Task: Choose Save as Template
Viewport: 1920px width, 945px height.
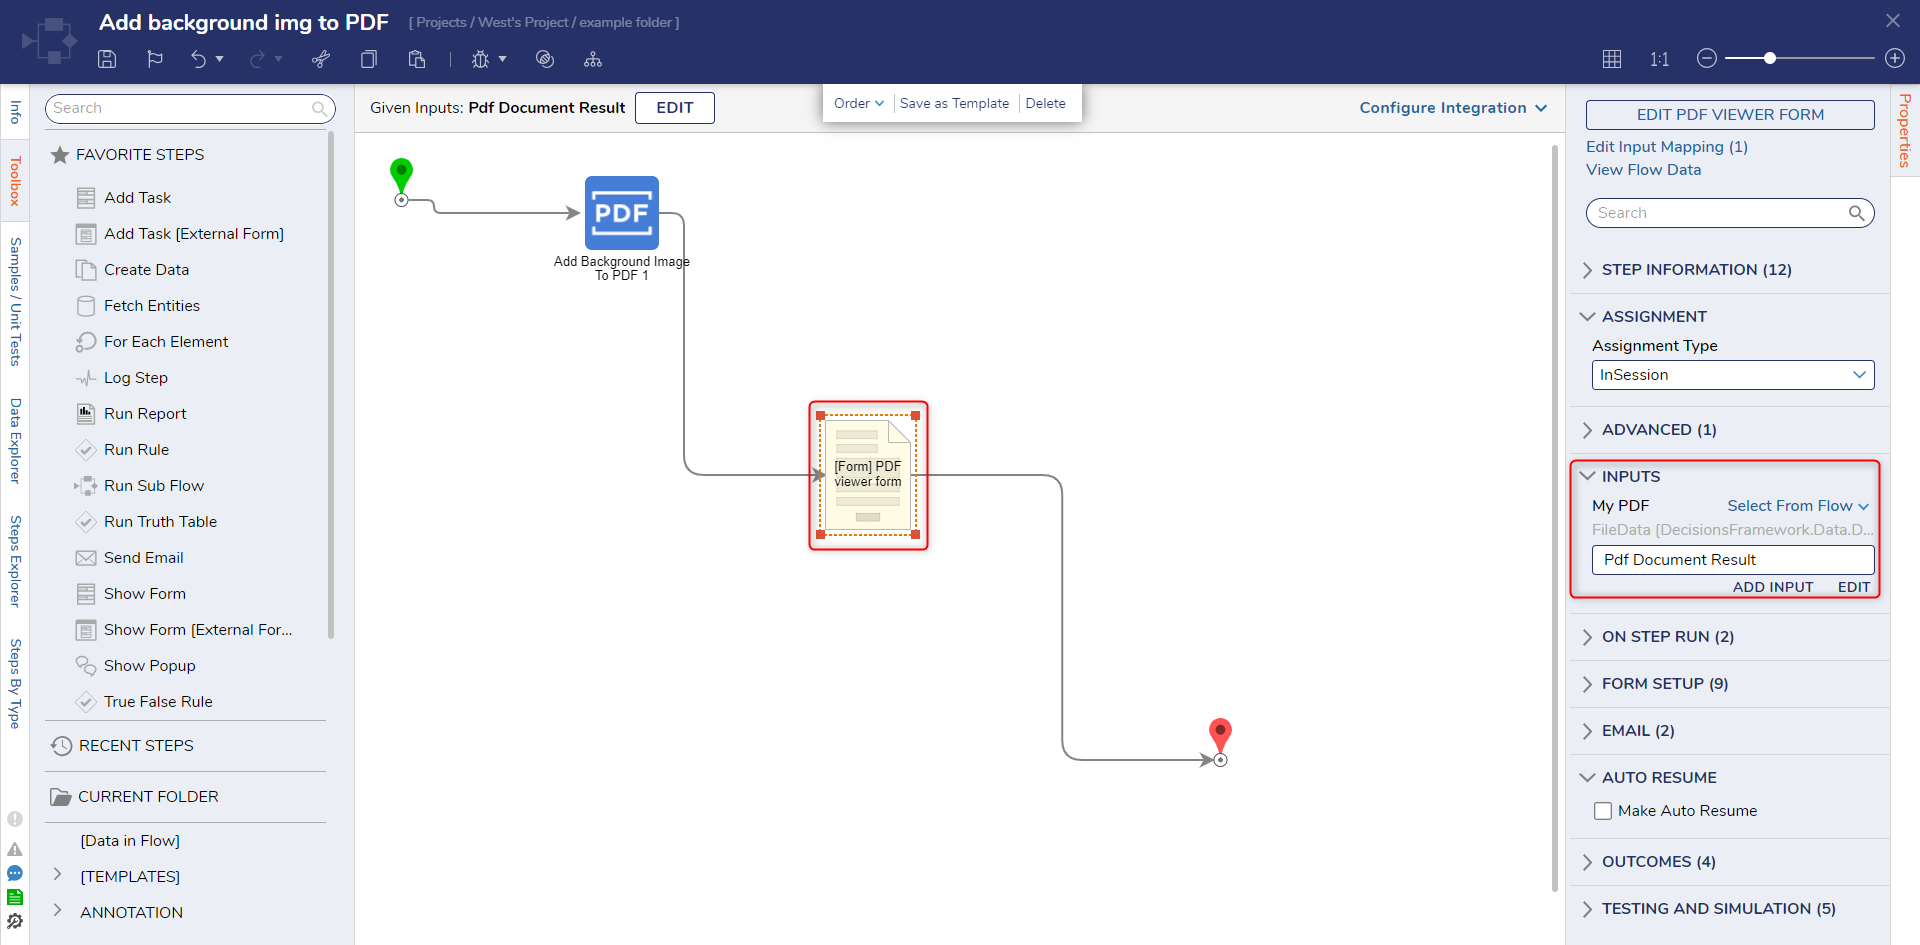Action: click(x=954, y=103)
